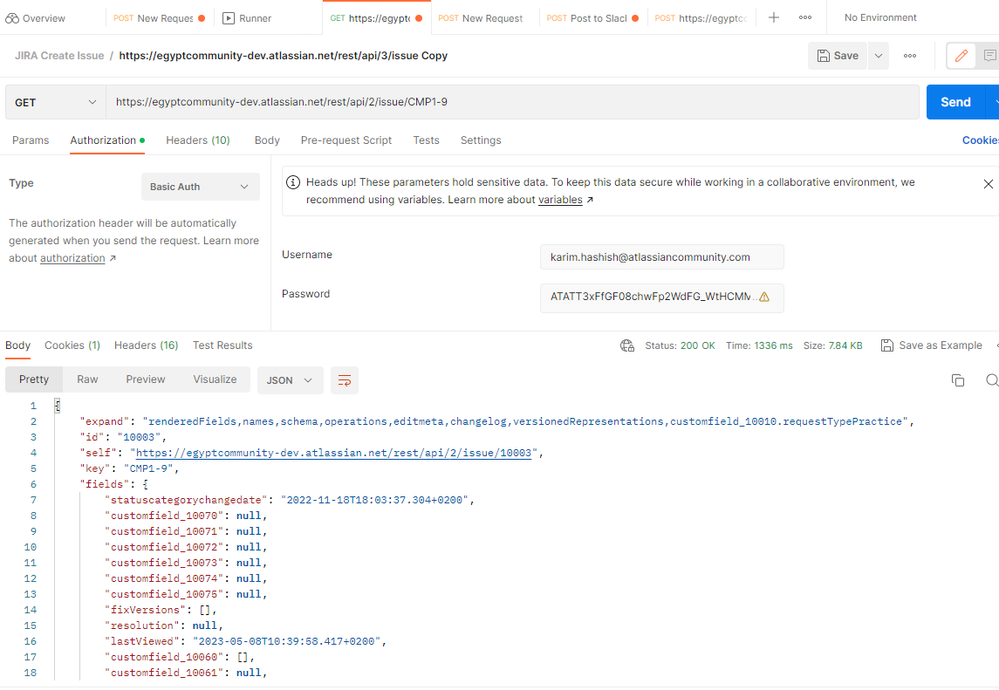Change the GET method dropdown
This screenshot has width=999, height=690.
tap(55, 102)
